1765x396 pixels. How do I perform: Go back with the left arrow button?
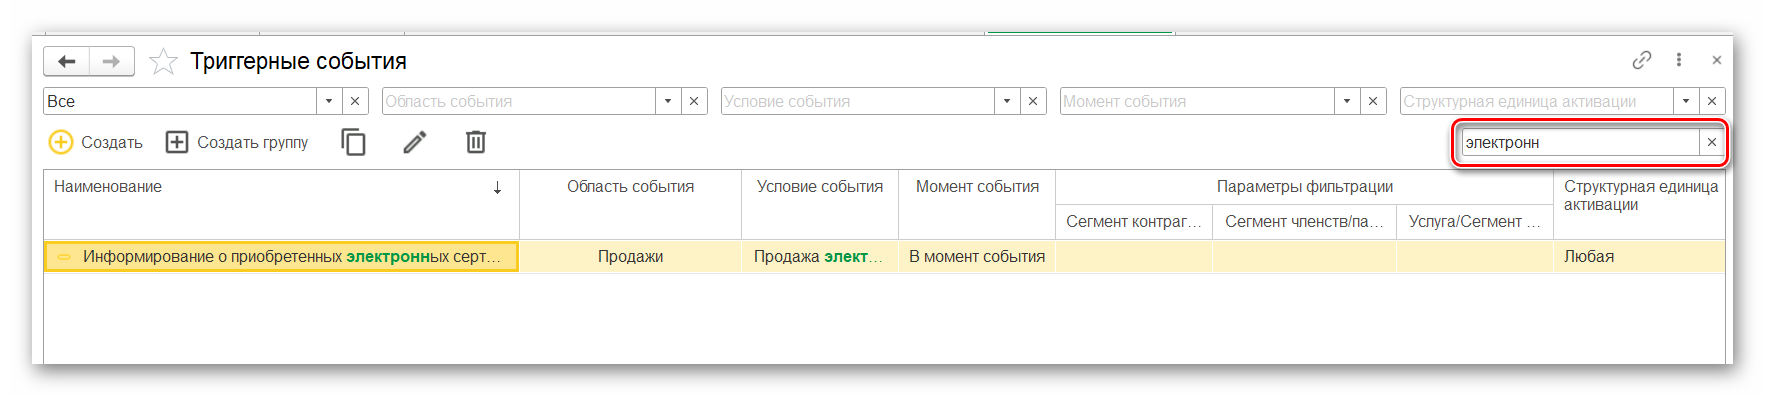click(x=67, y=61)
